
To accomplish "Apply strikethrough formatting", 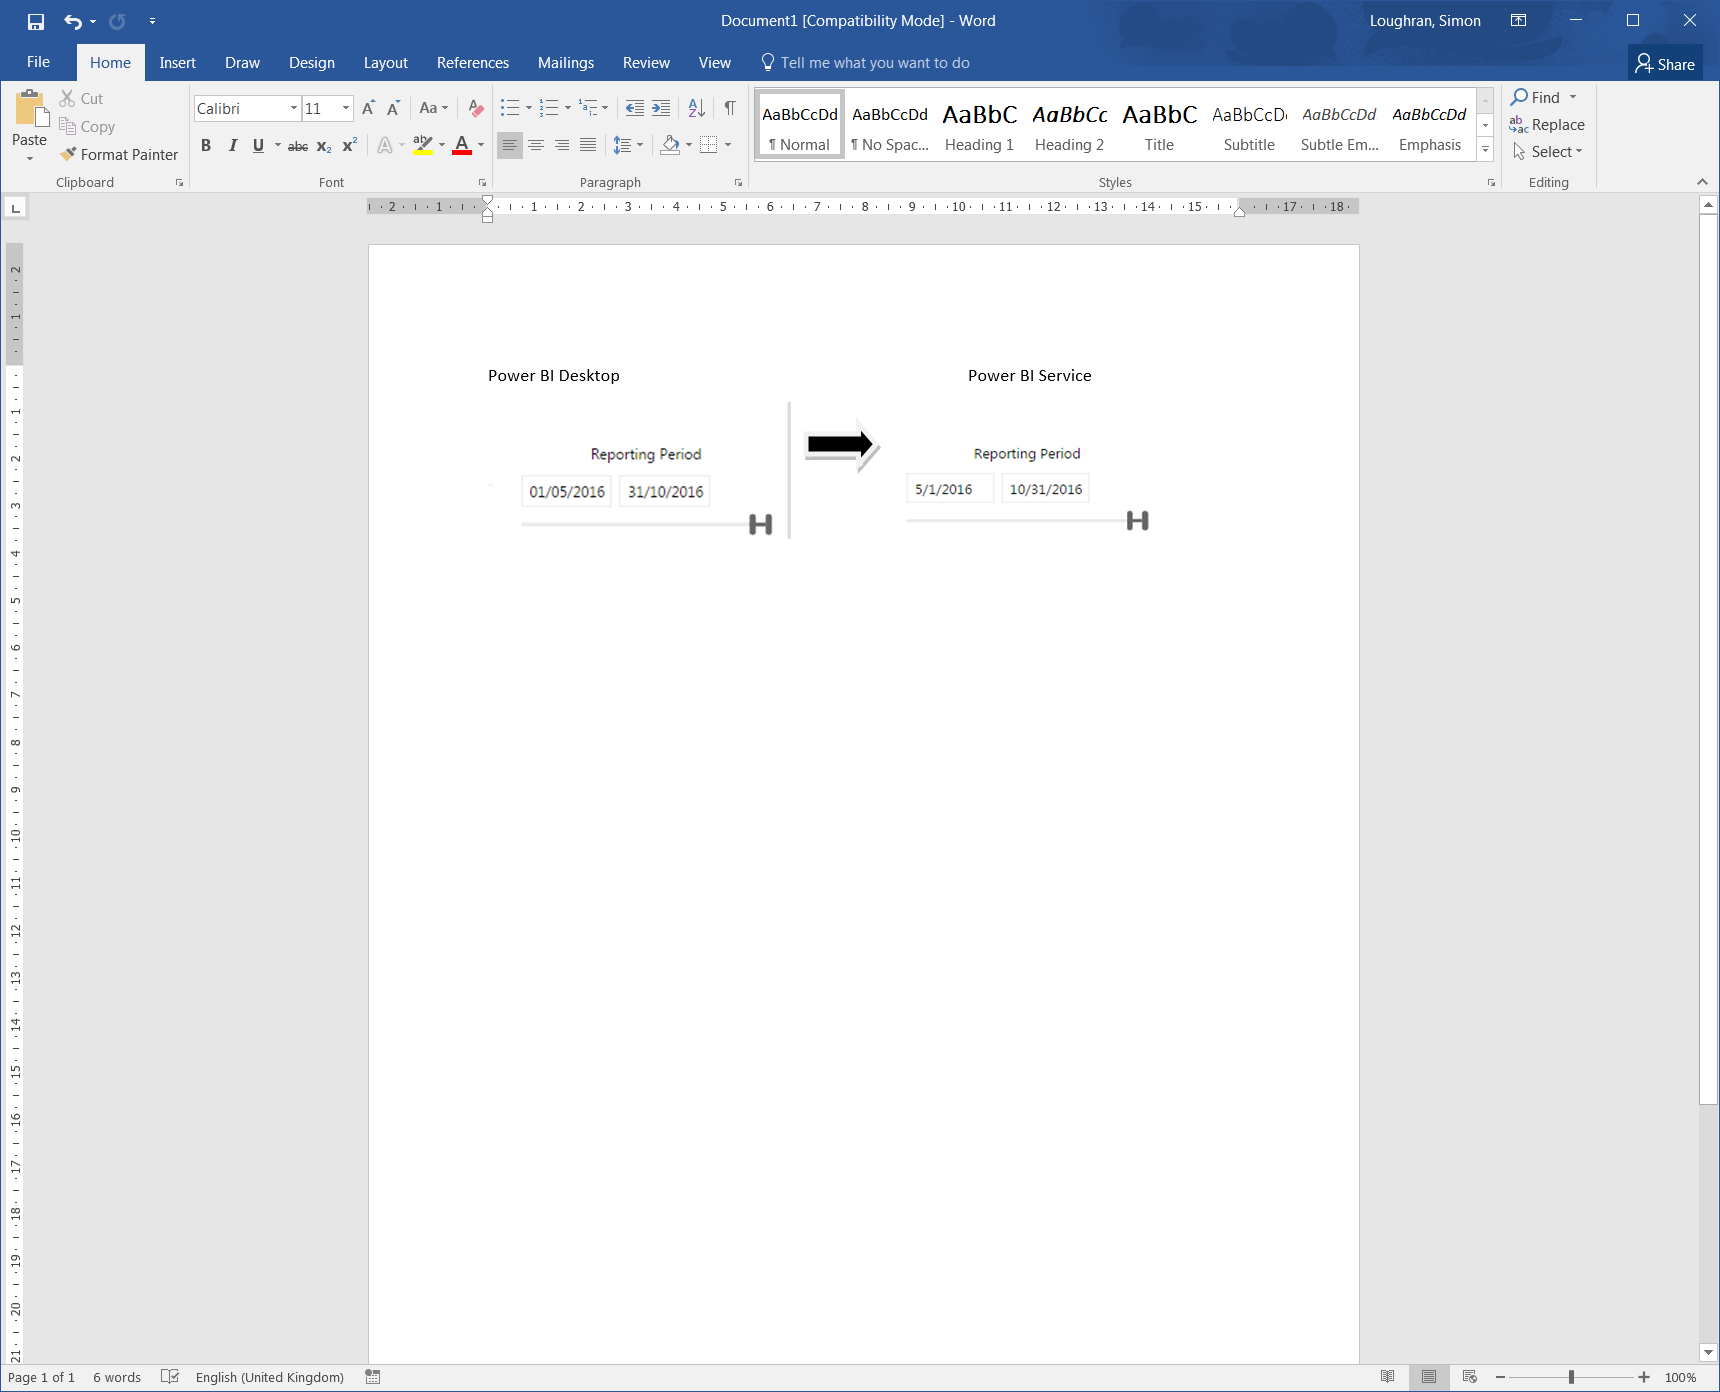I will point(298,146).
